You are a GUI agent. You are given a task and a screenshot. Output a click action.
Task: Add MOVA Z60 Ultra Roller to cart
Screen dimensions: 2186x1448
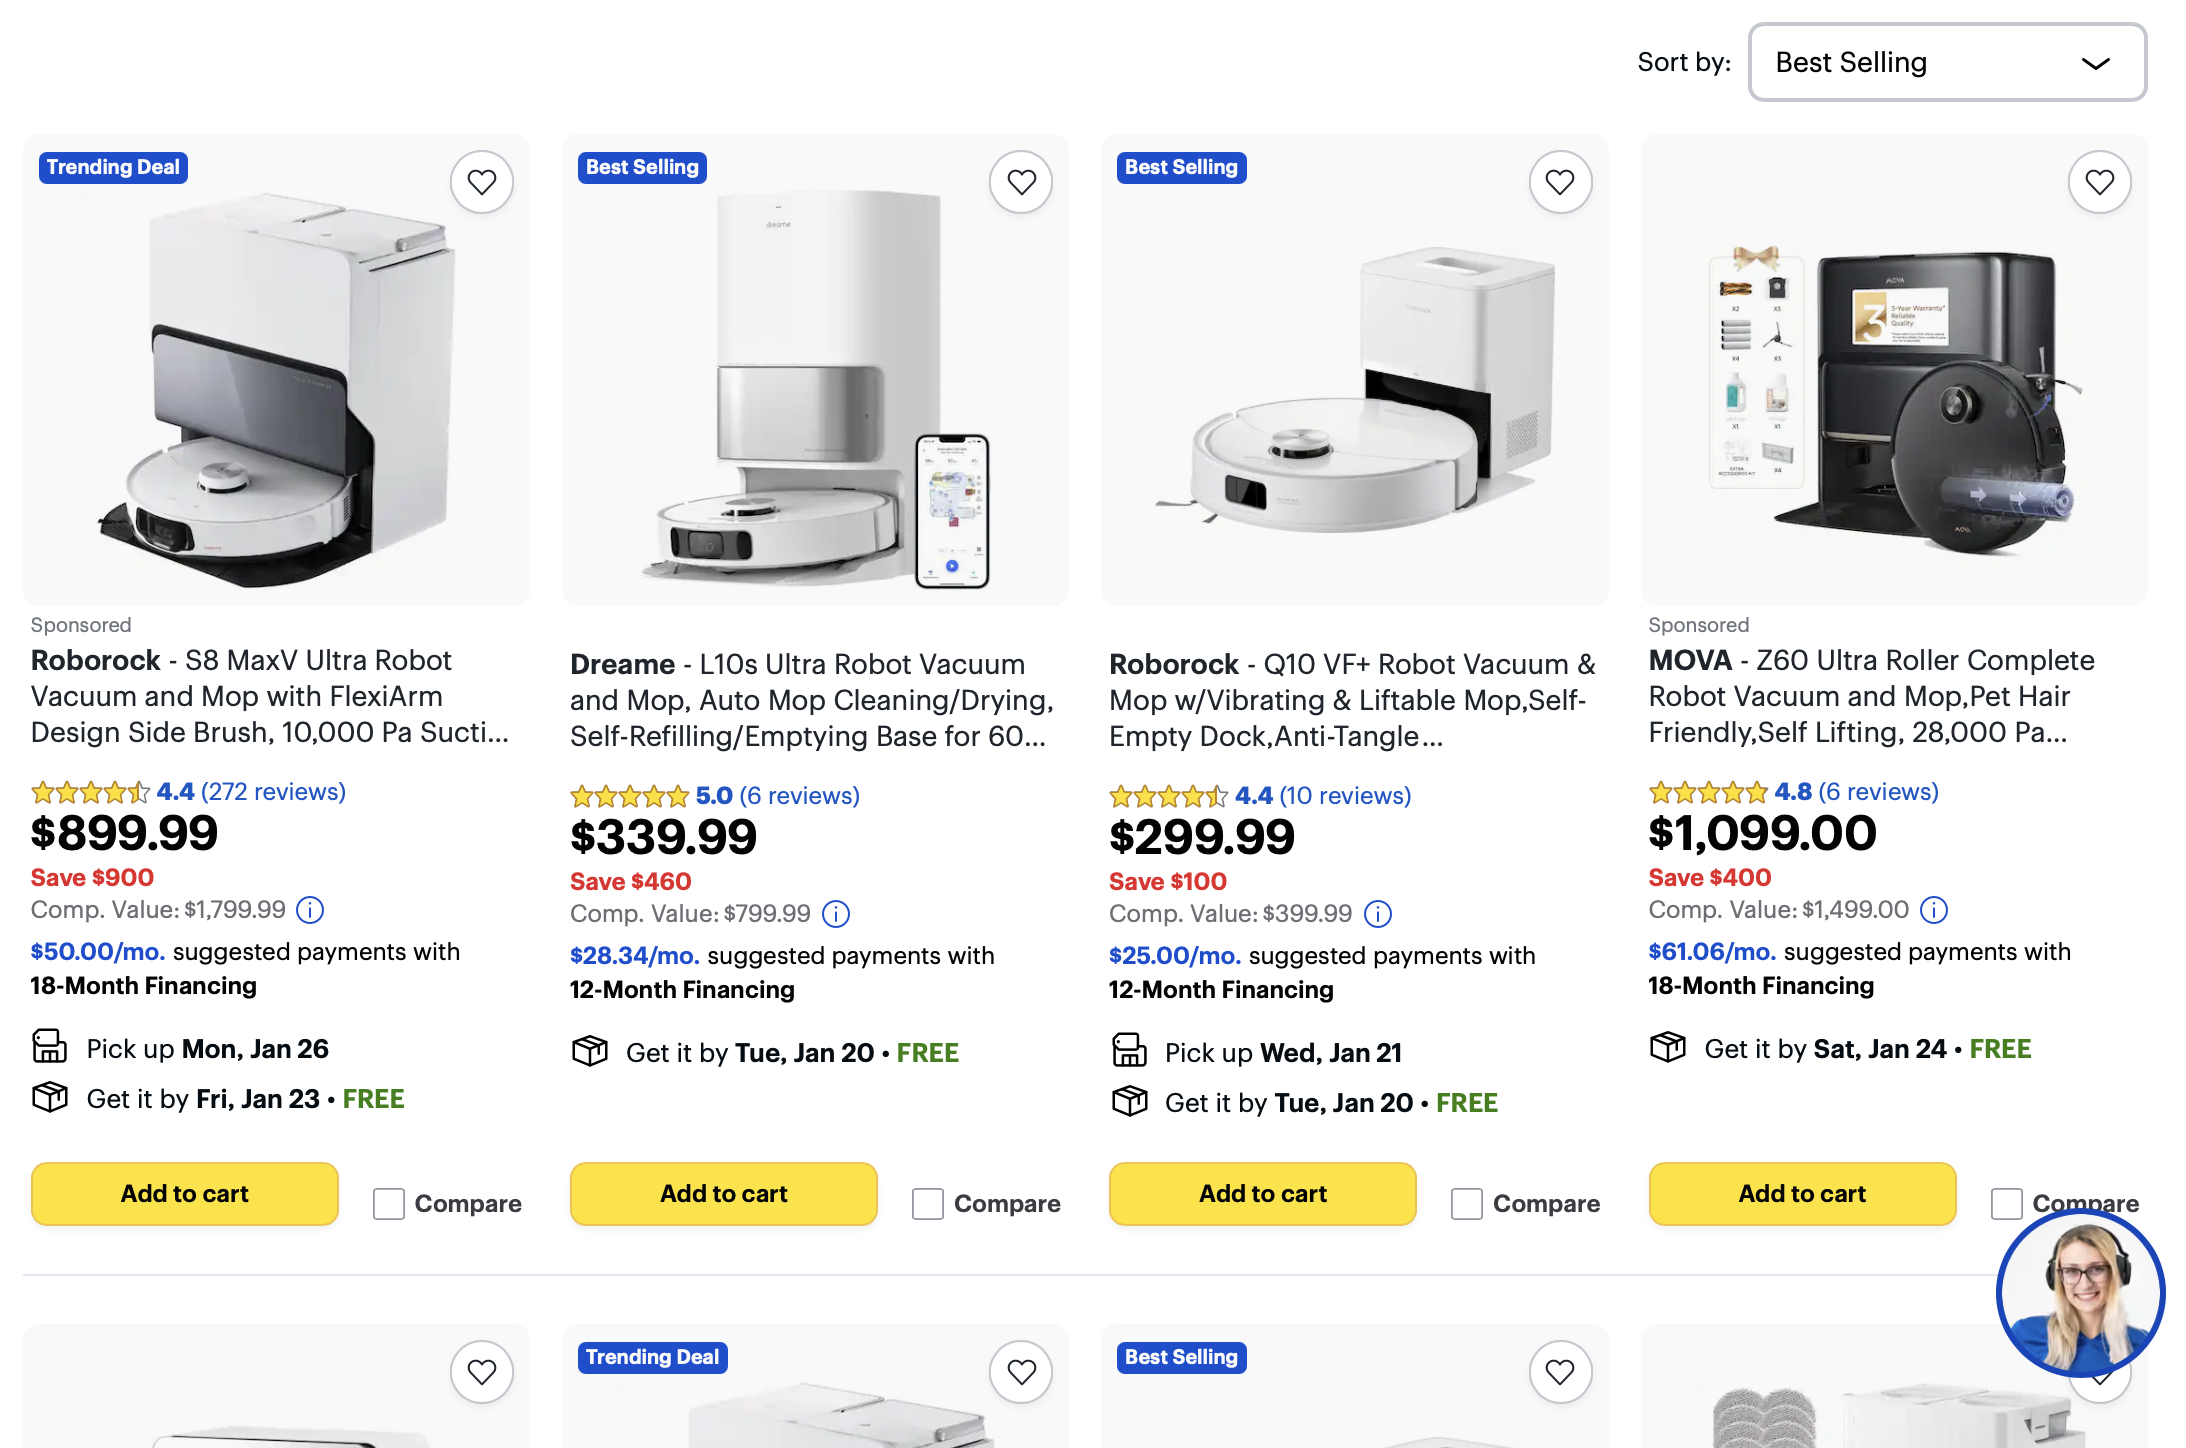tap(1801, 1193)
